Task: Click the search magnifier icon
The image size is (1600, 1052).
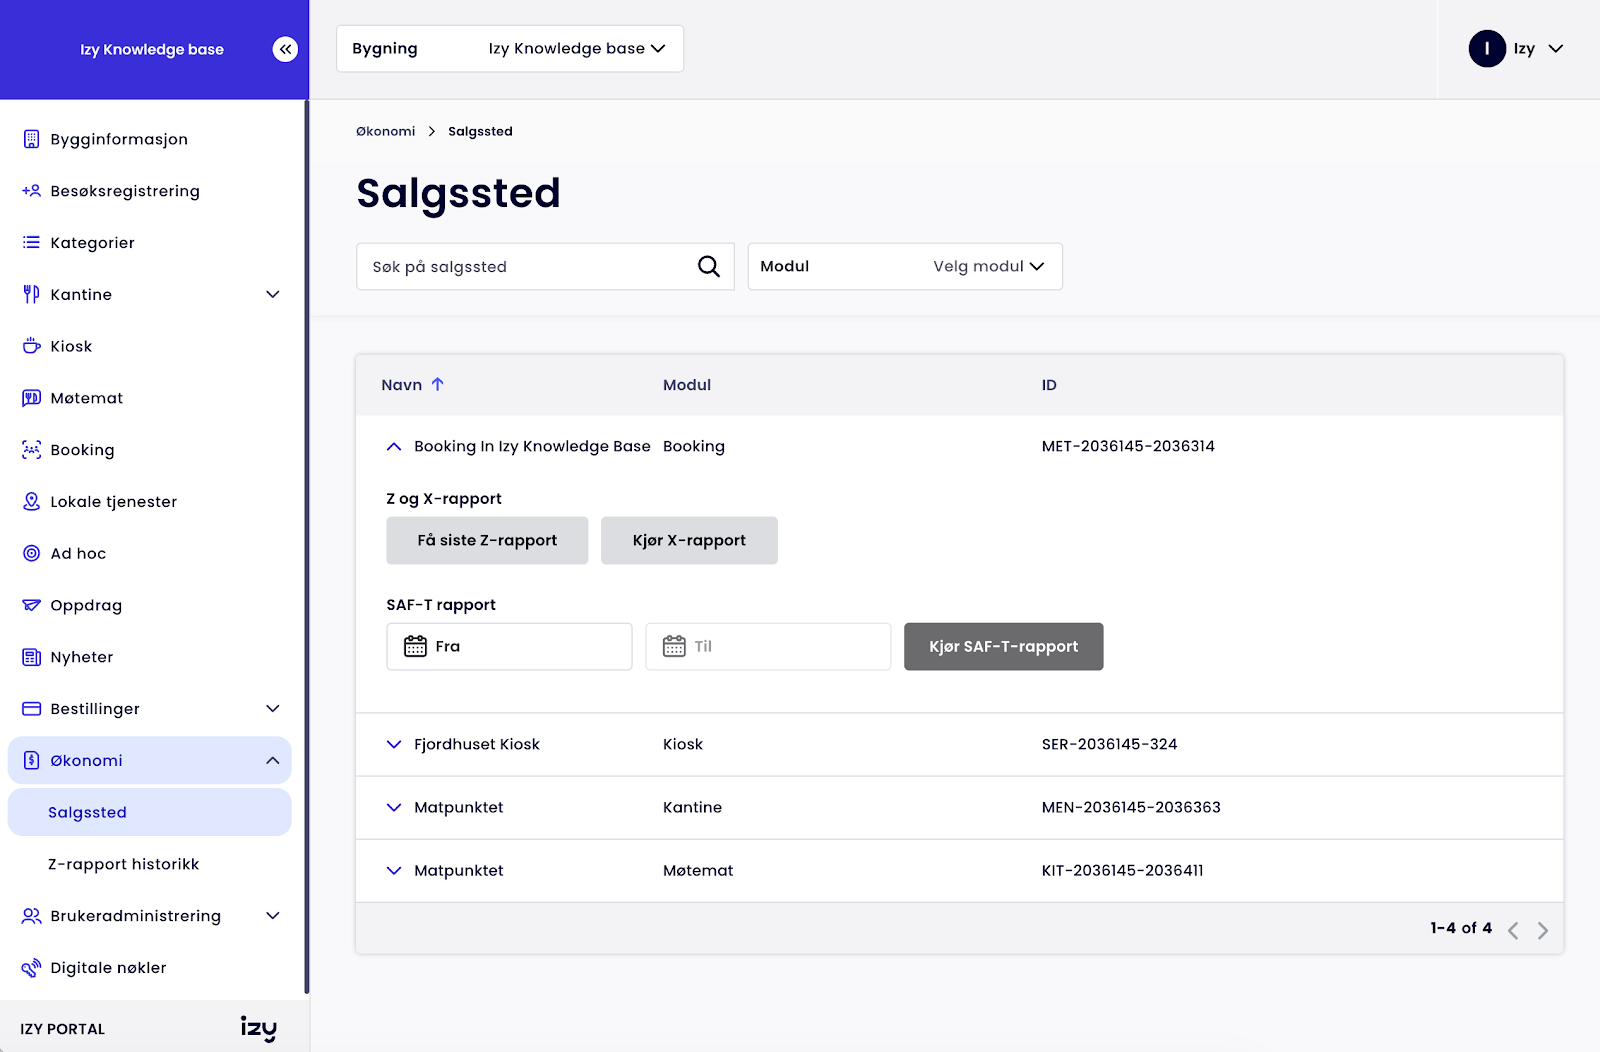Action: point(708,266)
